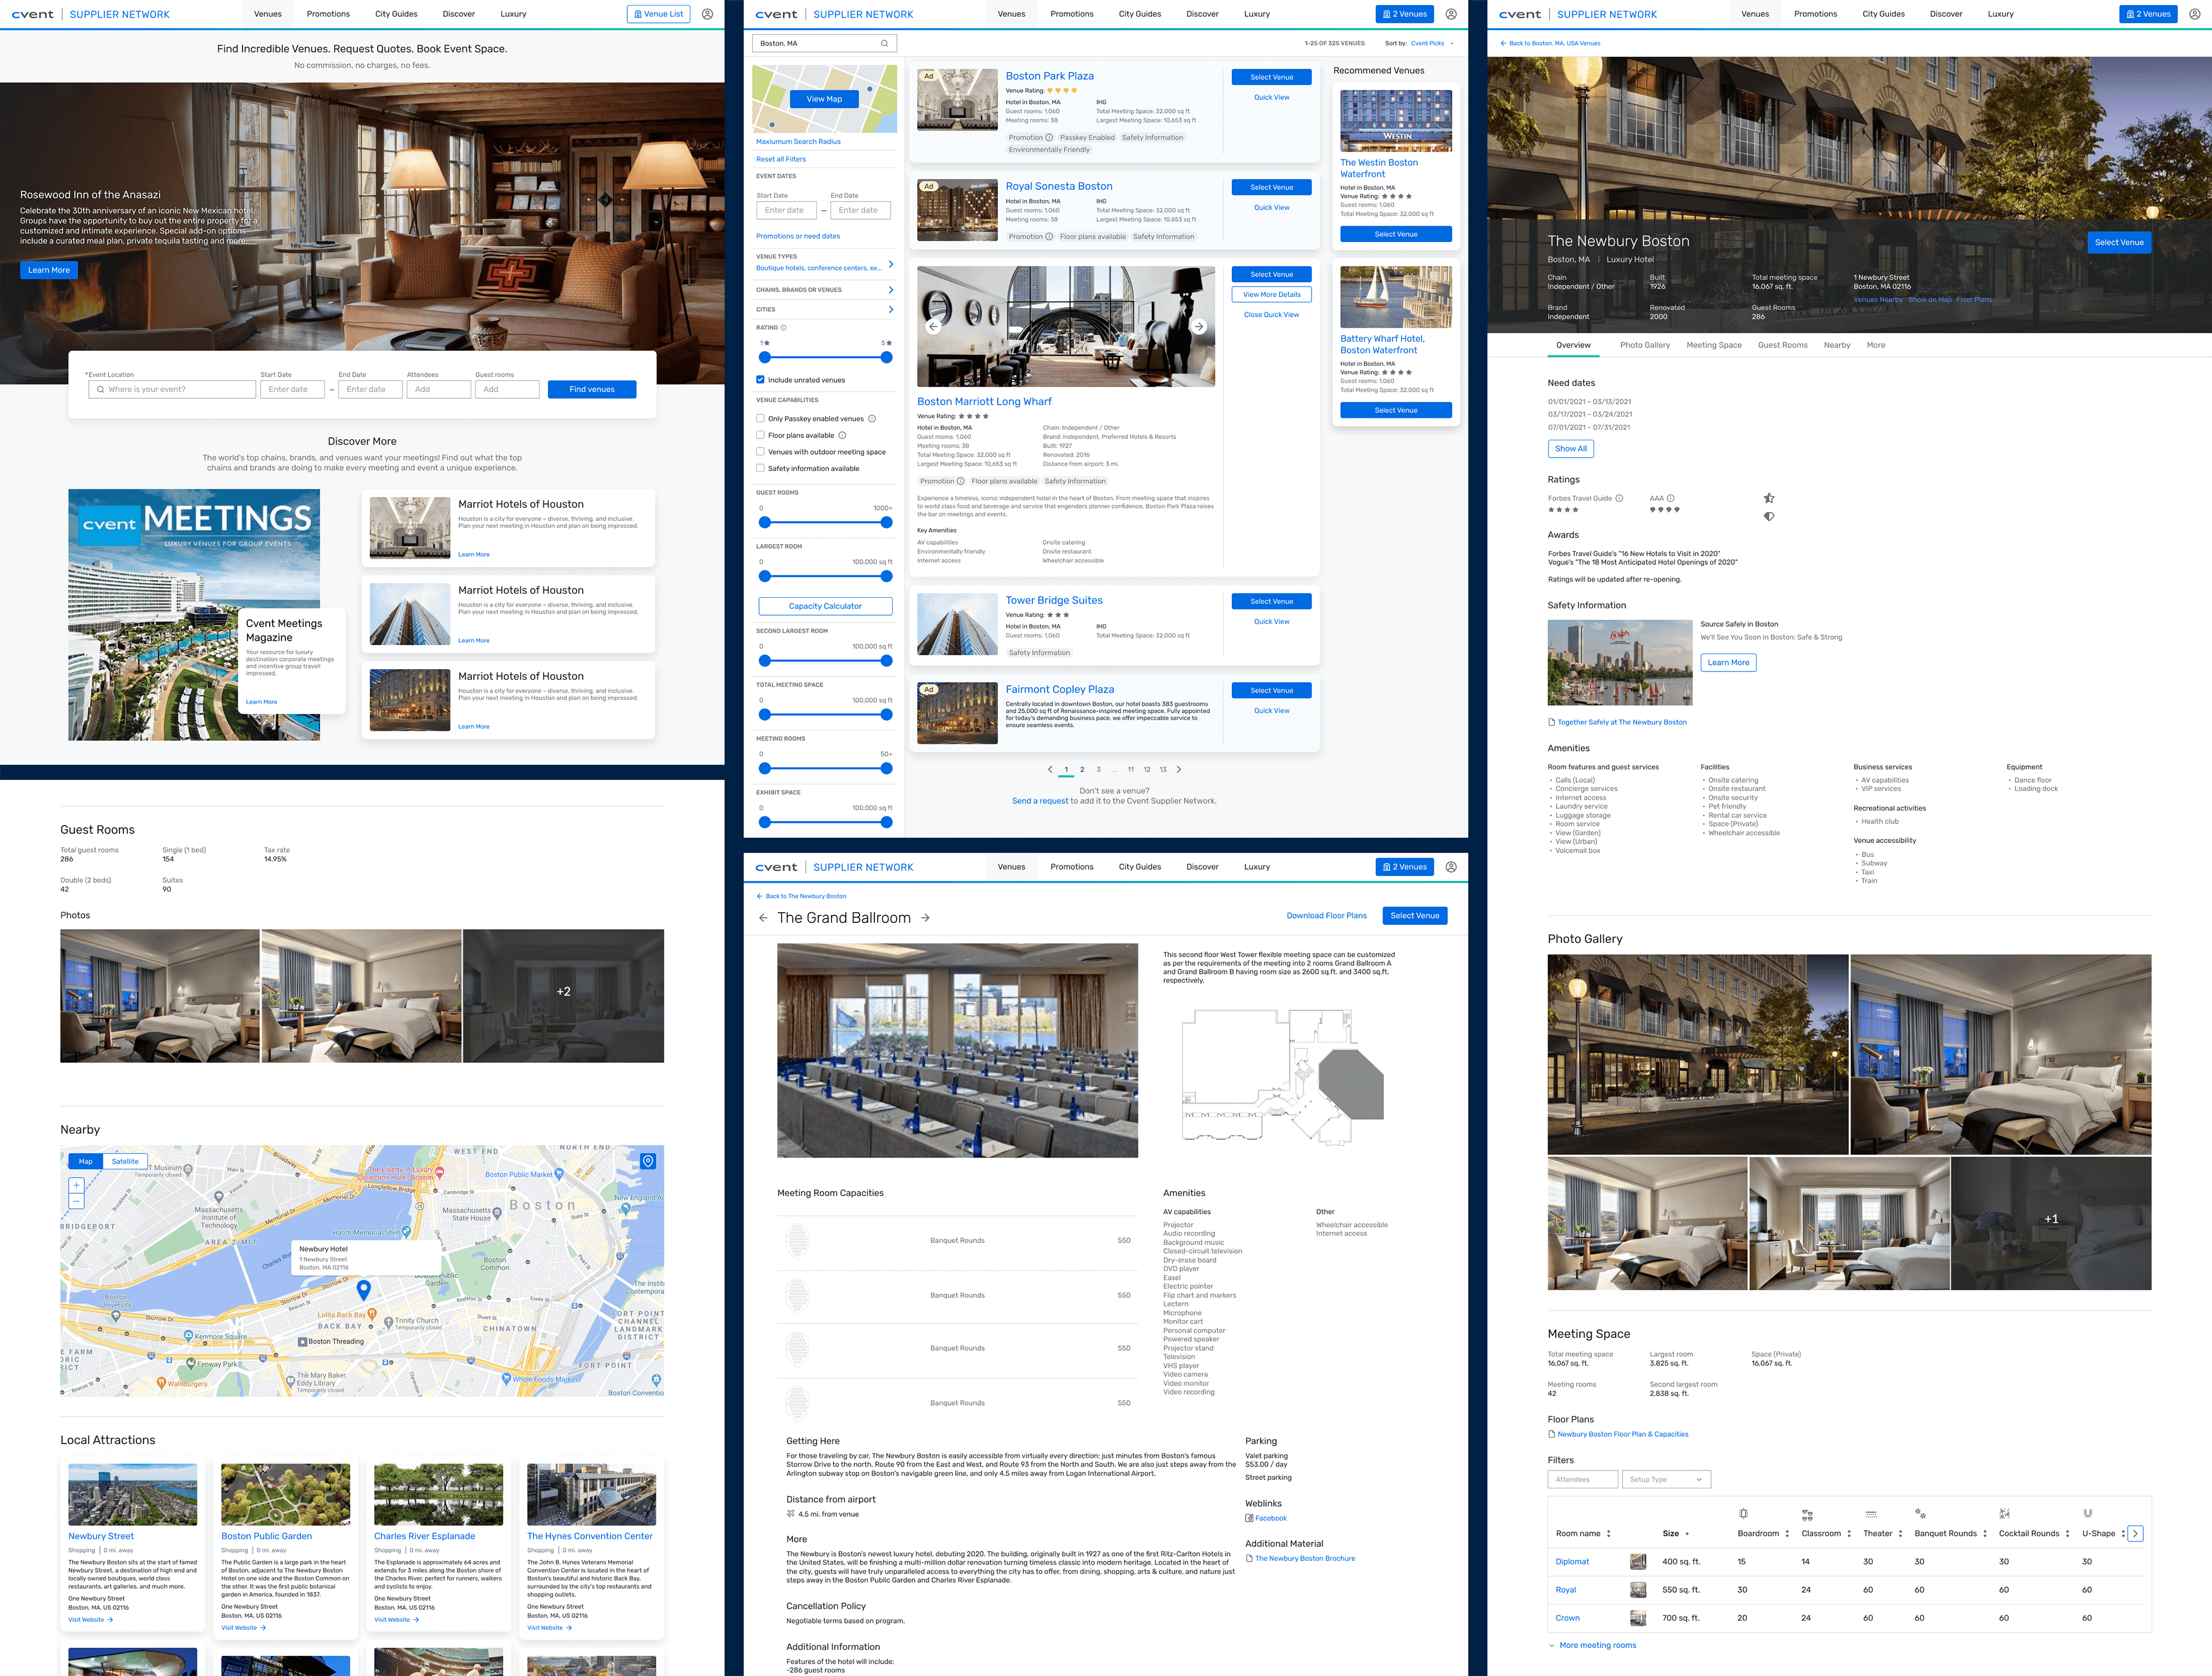Screen dimensions: 2212x1676
Task: Switch to the Photo Gallery tab
Action: pos(1645,345)
